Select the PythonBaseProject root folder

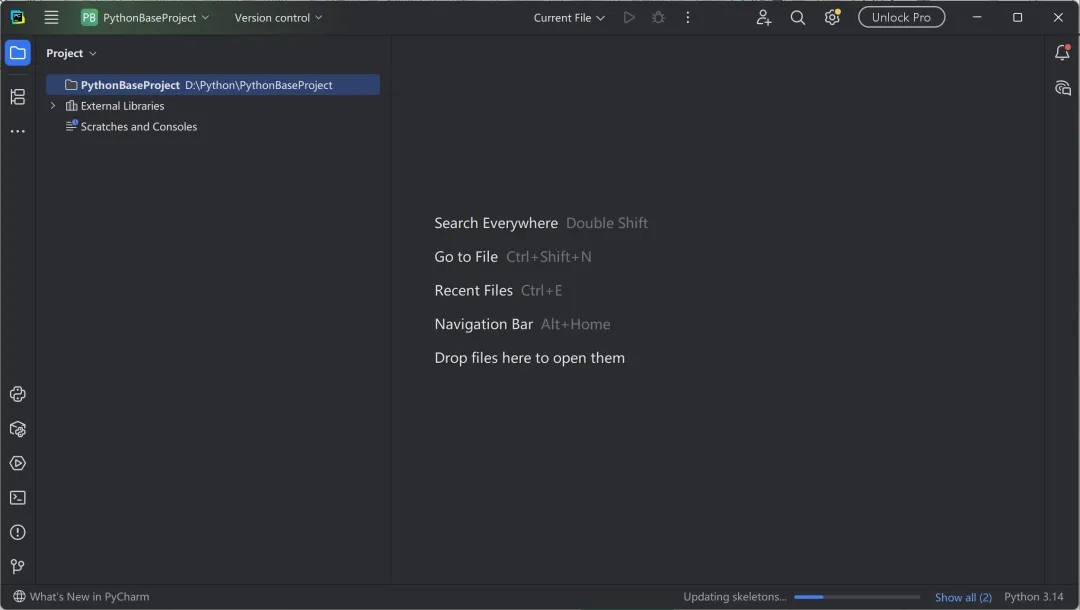tap(213, 85)
